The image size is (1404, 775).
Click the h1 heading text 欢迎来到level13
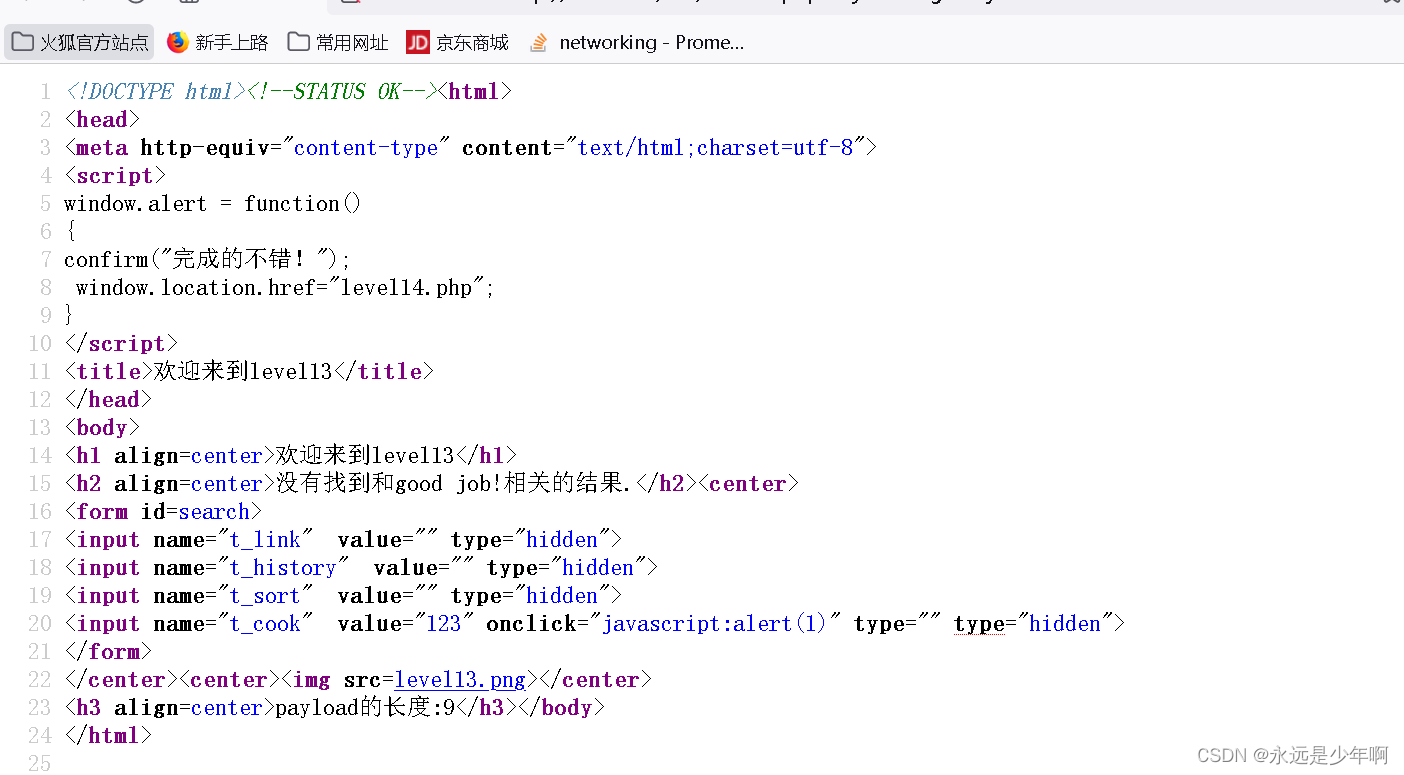(365, 456)
